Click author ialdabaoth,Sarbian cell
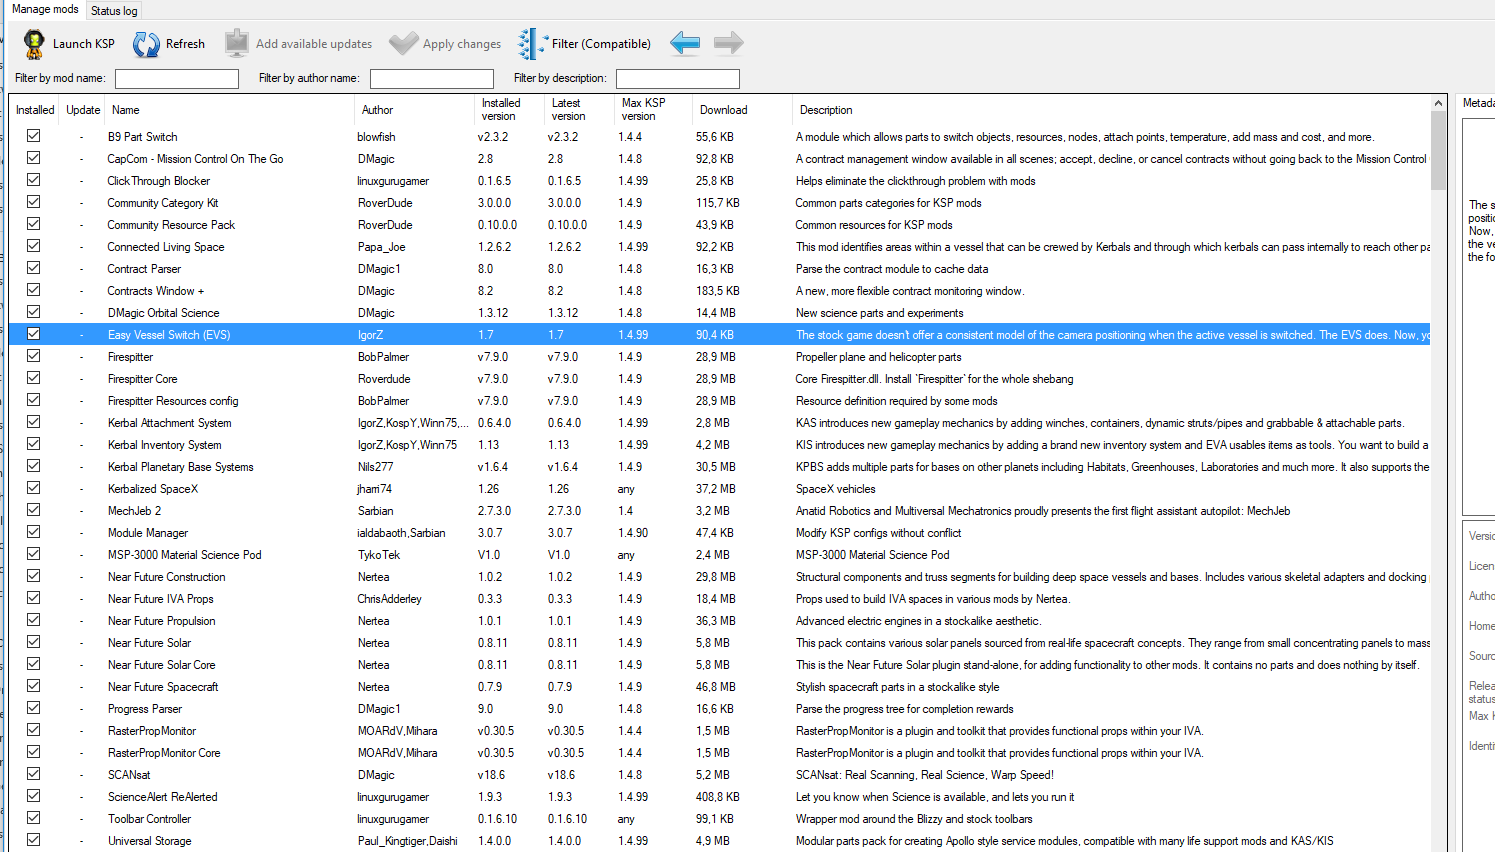 coord(401,533)
